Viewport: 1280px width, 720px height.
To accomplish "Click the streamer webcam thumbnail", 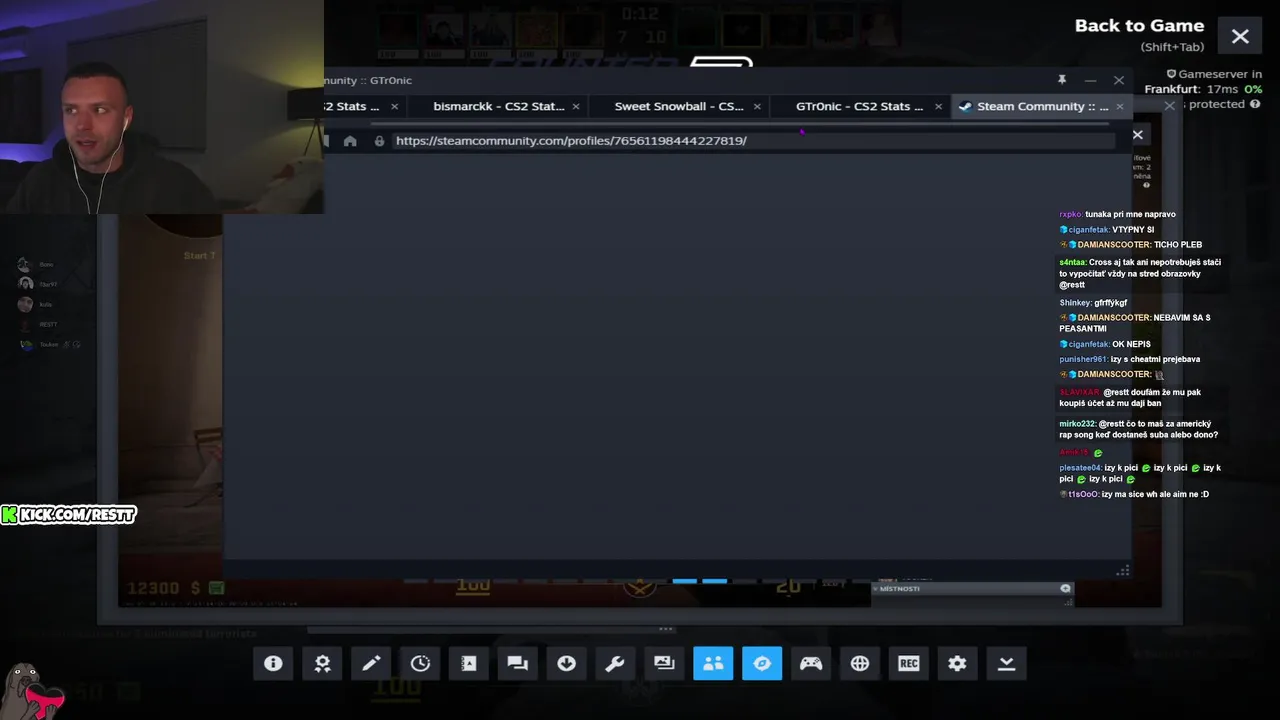I will click(x=162, y=107).
